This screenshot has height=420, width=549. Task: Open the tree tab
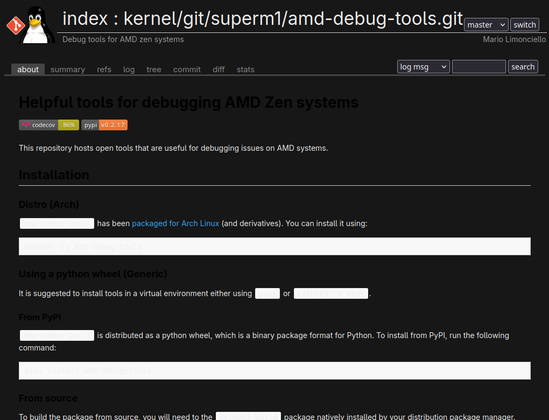point(154,69)
